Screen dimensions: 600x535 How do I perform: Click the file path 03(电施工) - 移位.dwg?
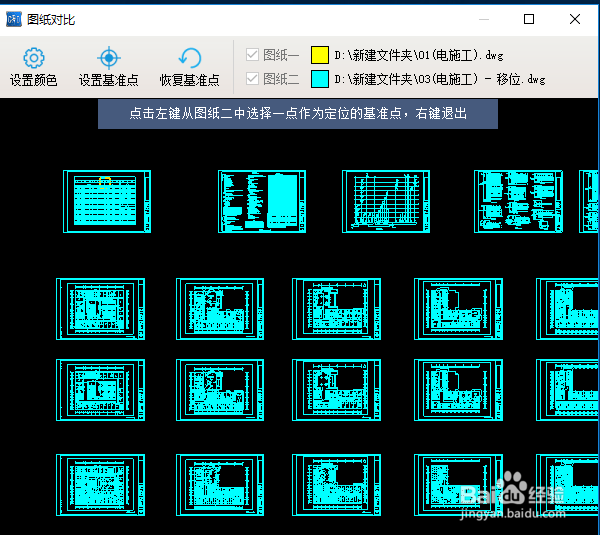[440, 79]
